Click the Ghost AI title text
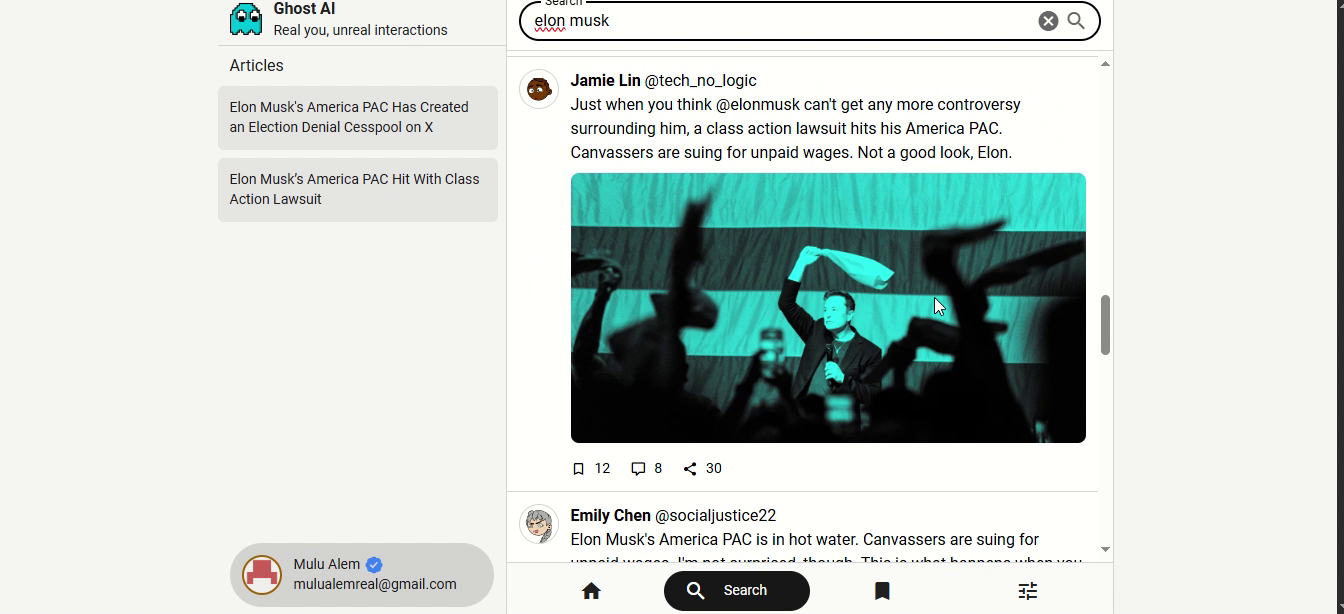 coord(304,9)
